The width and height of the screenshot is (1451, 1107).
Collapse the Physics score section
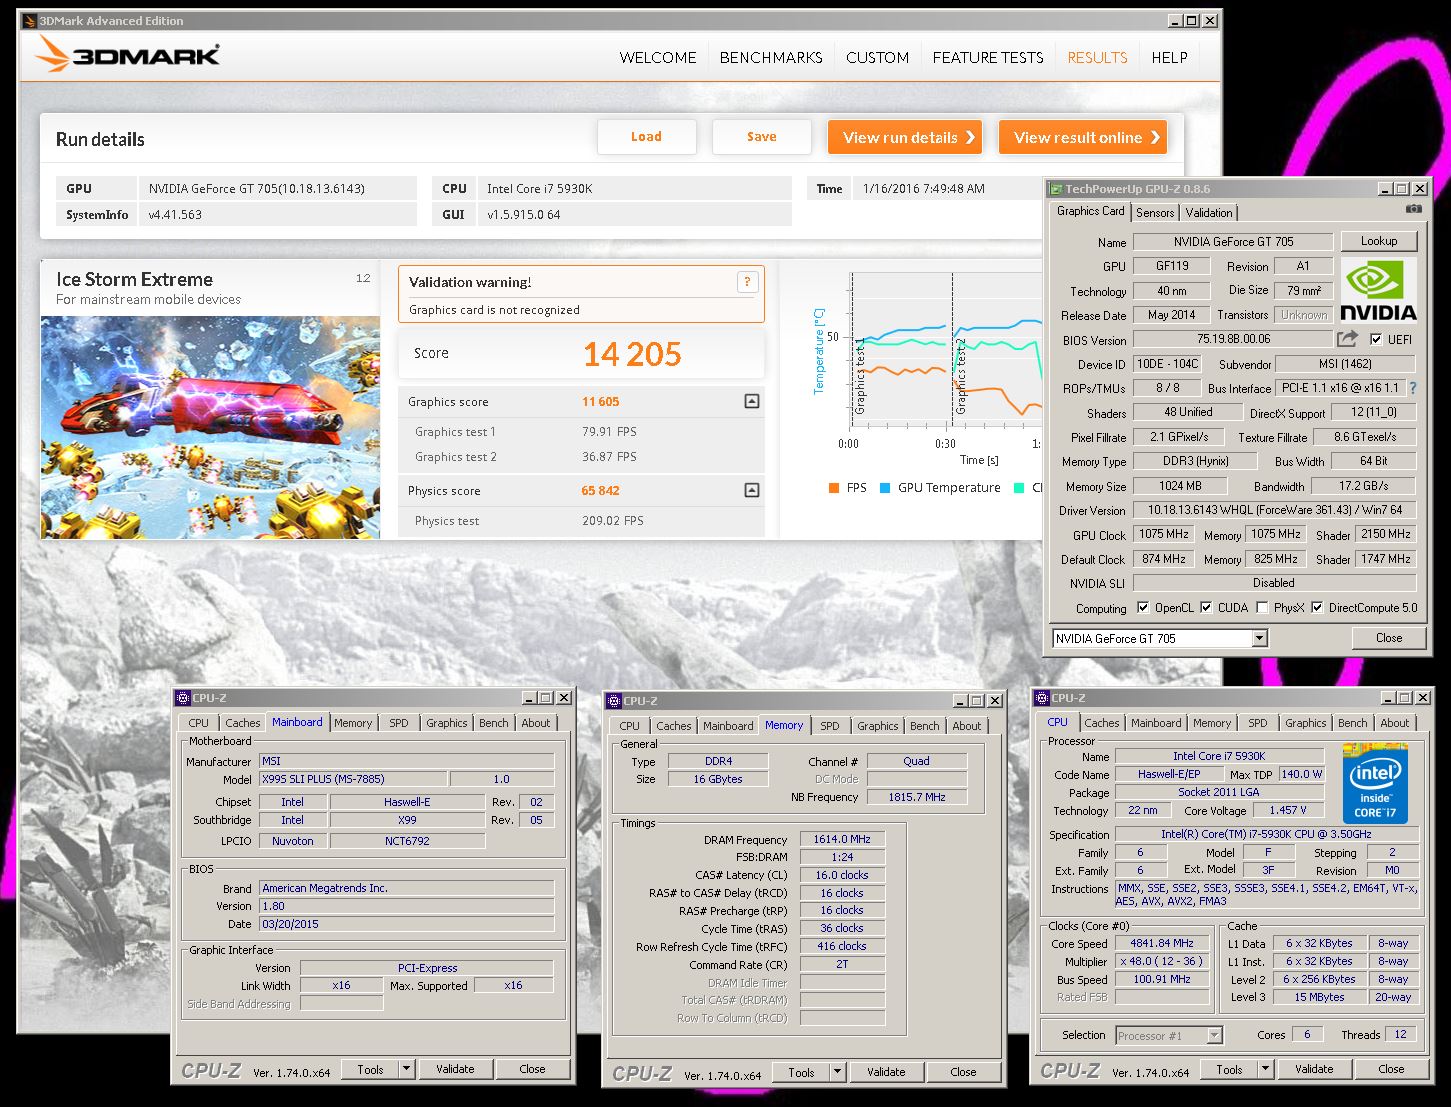click(752, 490)
